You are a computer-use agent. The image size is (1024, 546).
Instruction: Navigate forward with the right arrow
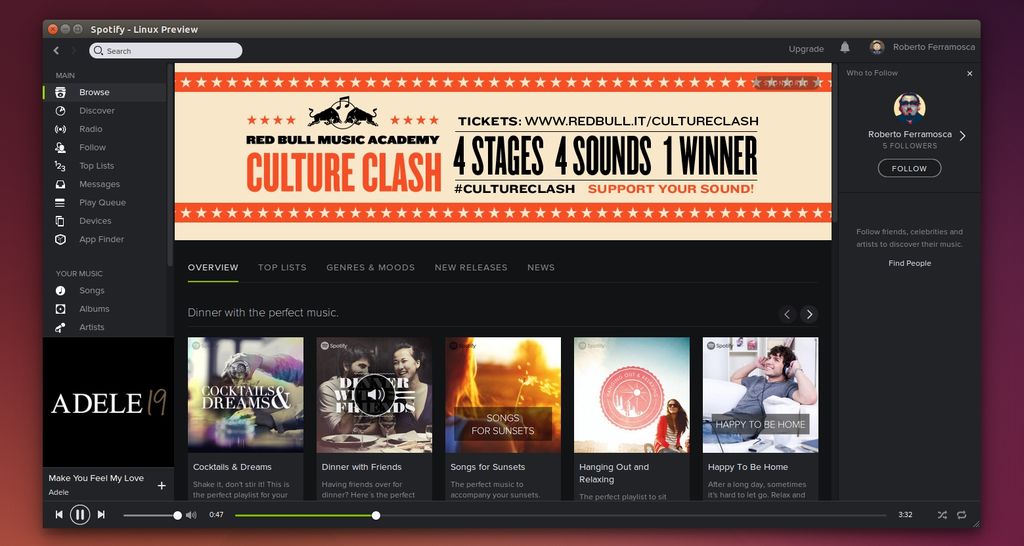(73, 50)
